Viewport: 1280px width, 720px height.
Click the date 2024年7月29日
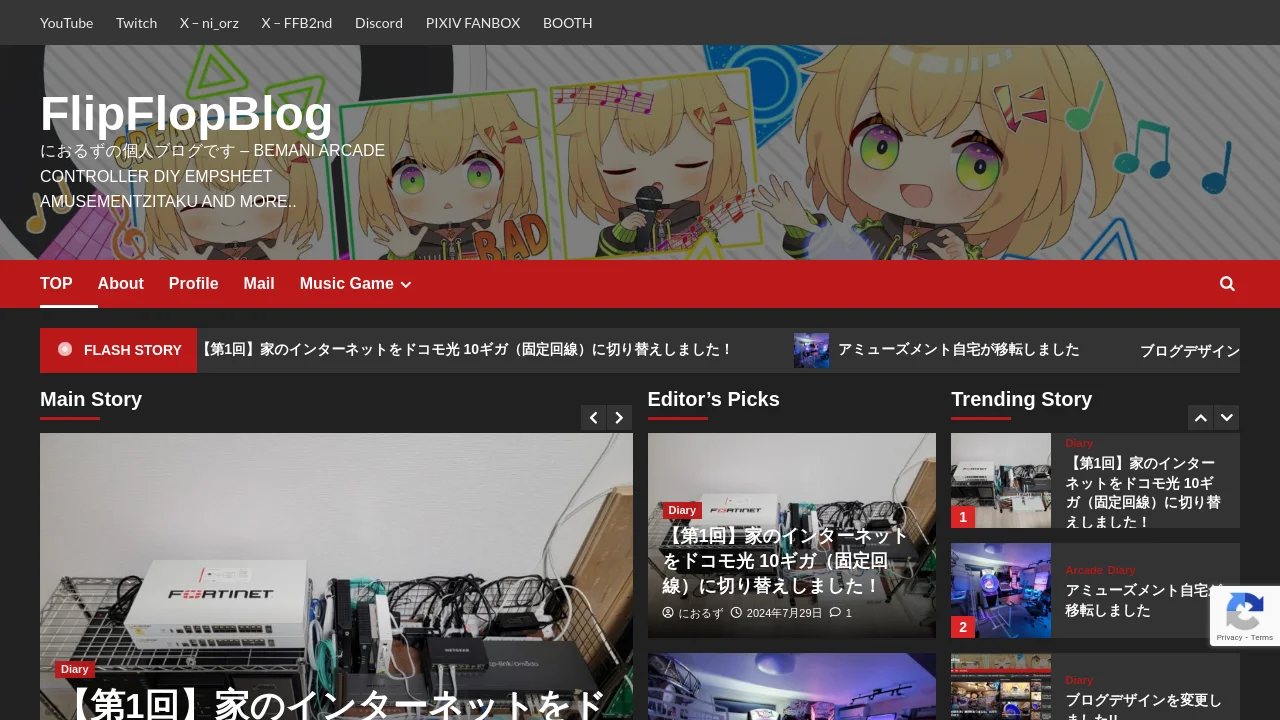point(784,613)
